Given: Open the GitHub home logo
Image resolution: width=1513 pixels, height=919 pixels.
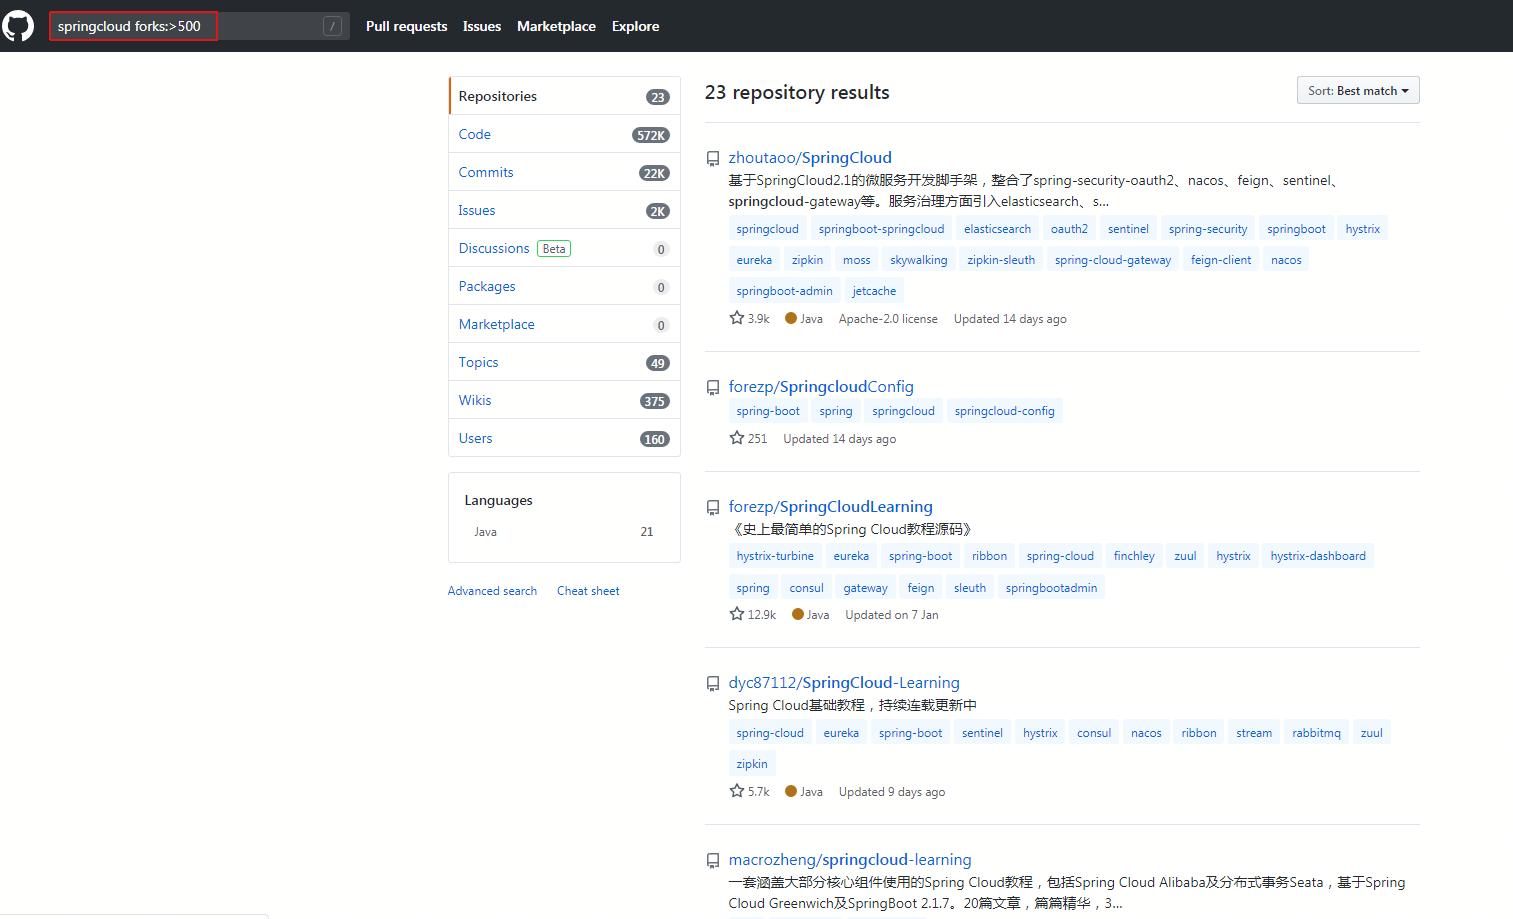Looking at the screenshot, I should (18, 26).
